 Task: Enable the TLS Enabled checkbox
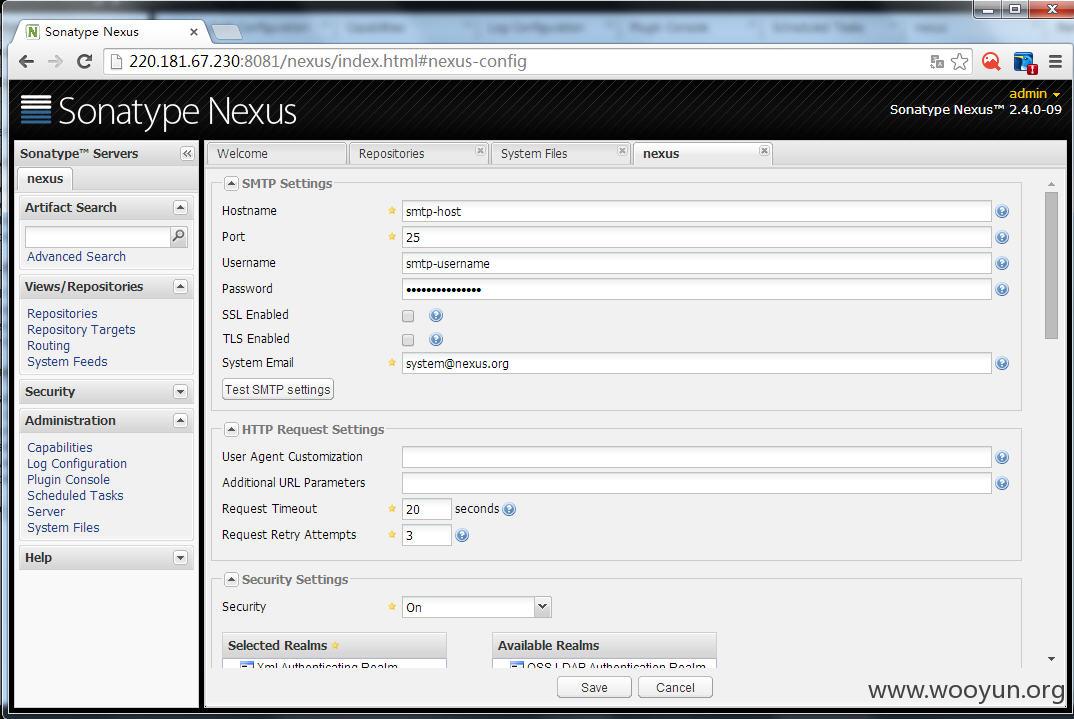pyautogui.click(x=408, y=340)
